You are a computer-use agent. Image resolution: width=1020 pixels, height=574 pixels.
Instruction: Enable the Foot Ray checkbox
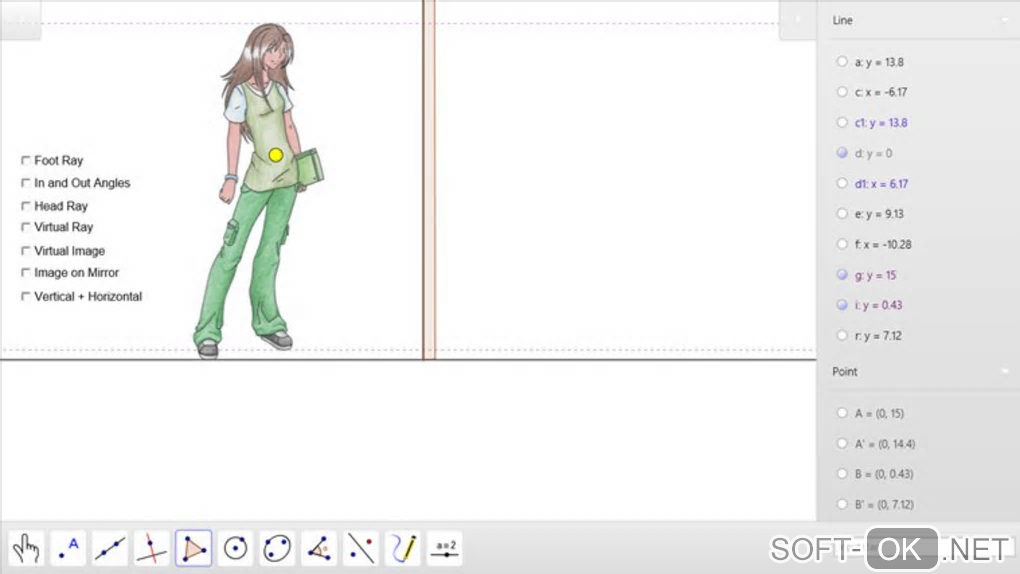(x=26, y=160)
